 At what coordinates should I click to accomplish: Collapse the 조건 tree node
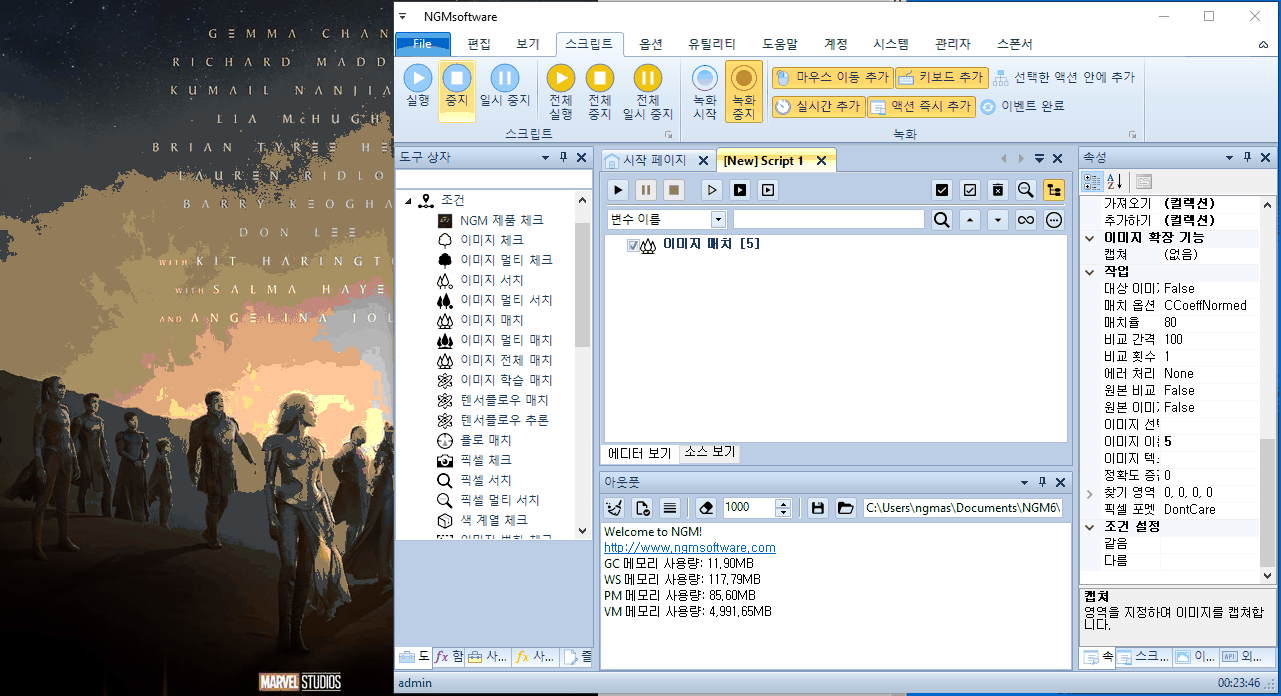pos(408,201)
